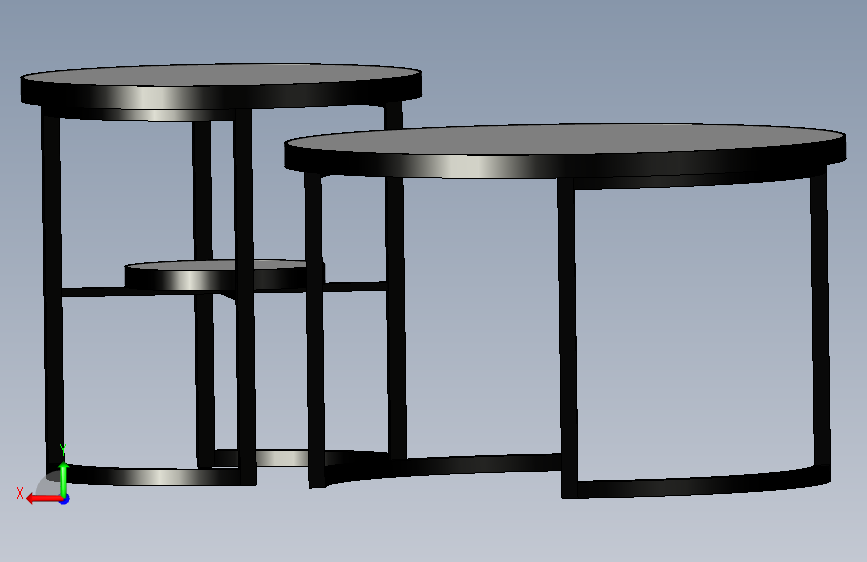Select the leftmost leg of the tall table

click(x=53, y=288)
